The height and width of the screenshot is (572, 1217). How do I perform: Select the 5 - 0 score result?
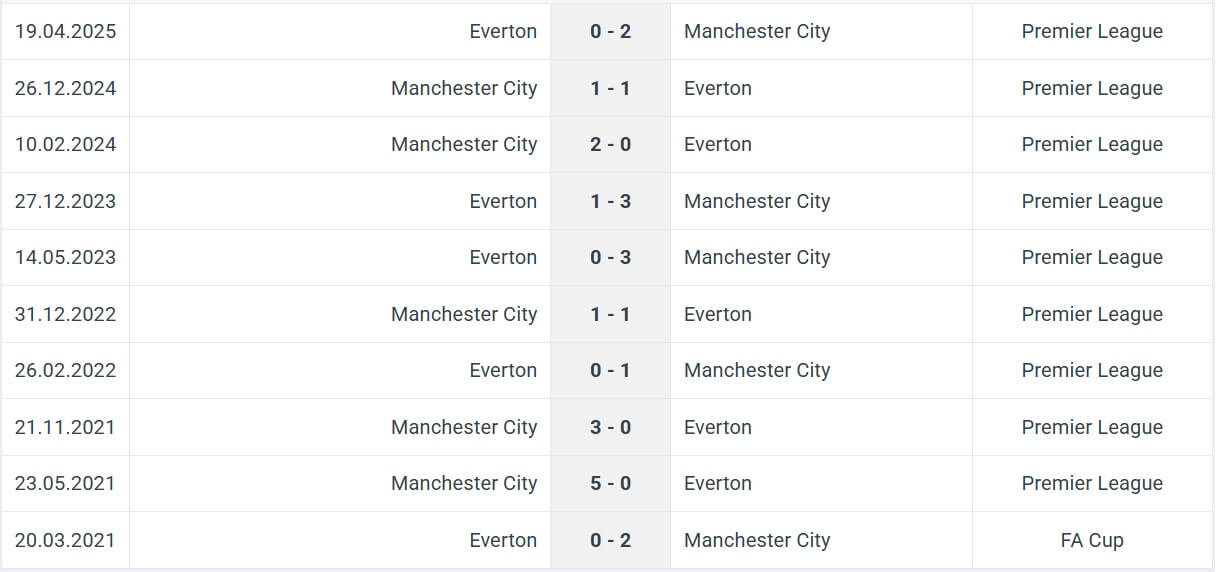tap(610, 483)
